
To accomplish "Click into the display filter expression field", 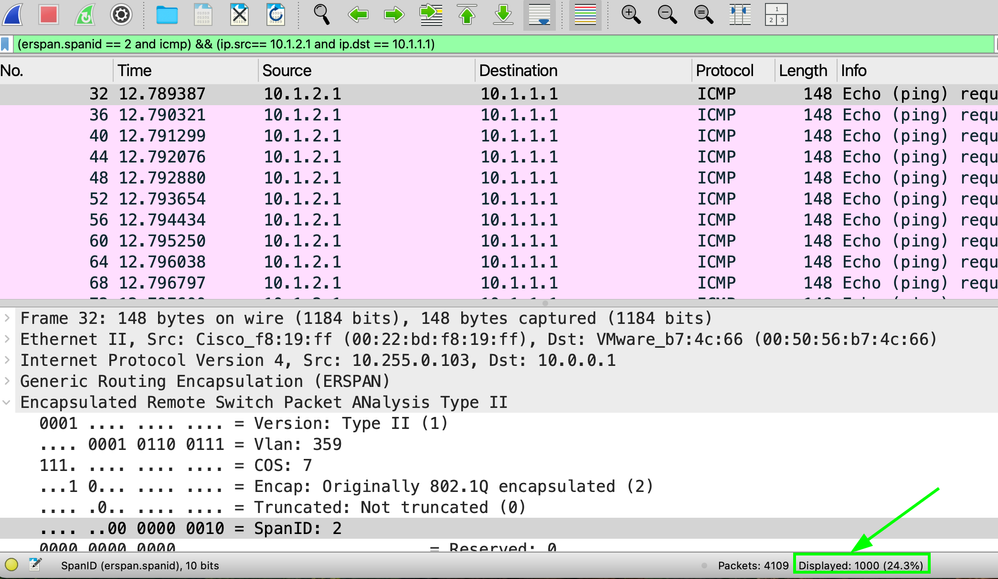I will click(503, 44).
